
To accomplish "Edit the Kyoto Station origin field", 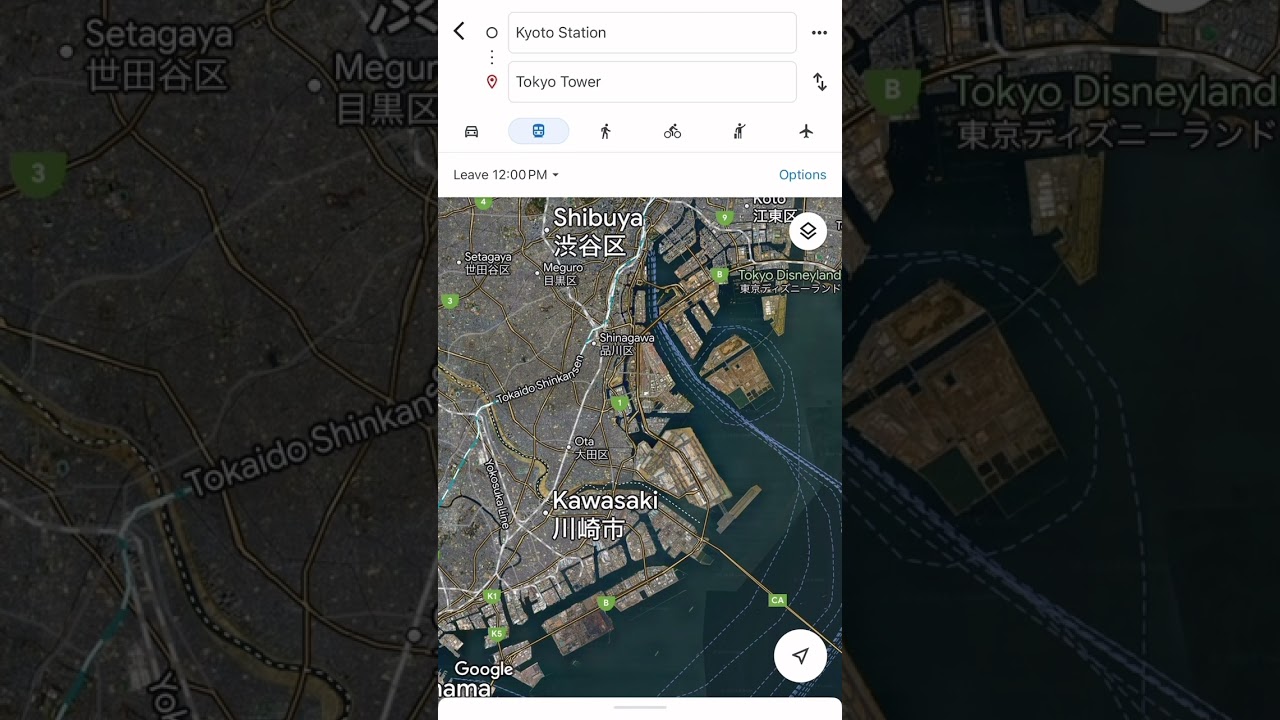I will [652, 33].
